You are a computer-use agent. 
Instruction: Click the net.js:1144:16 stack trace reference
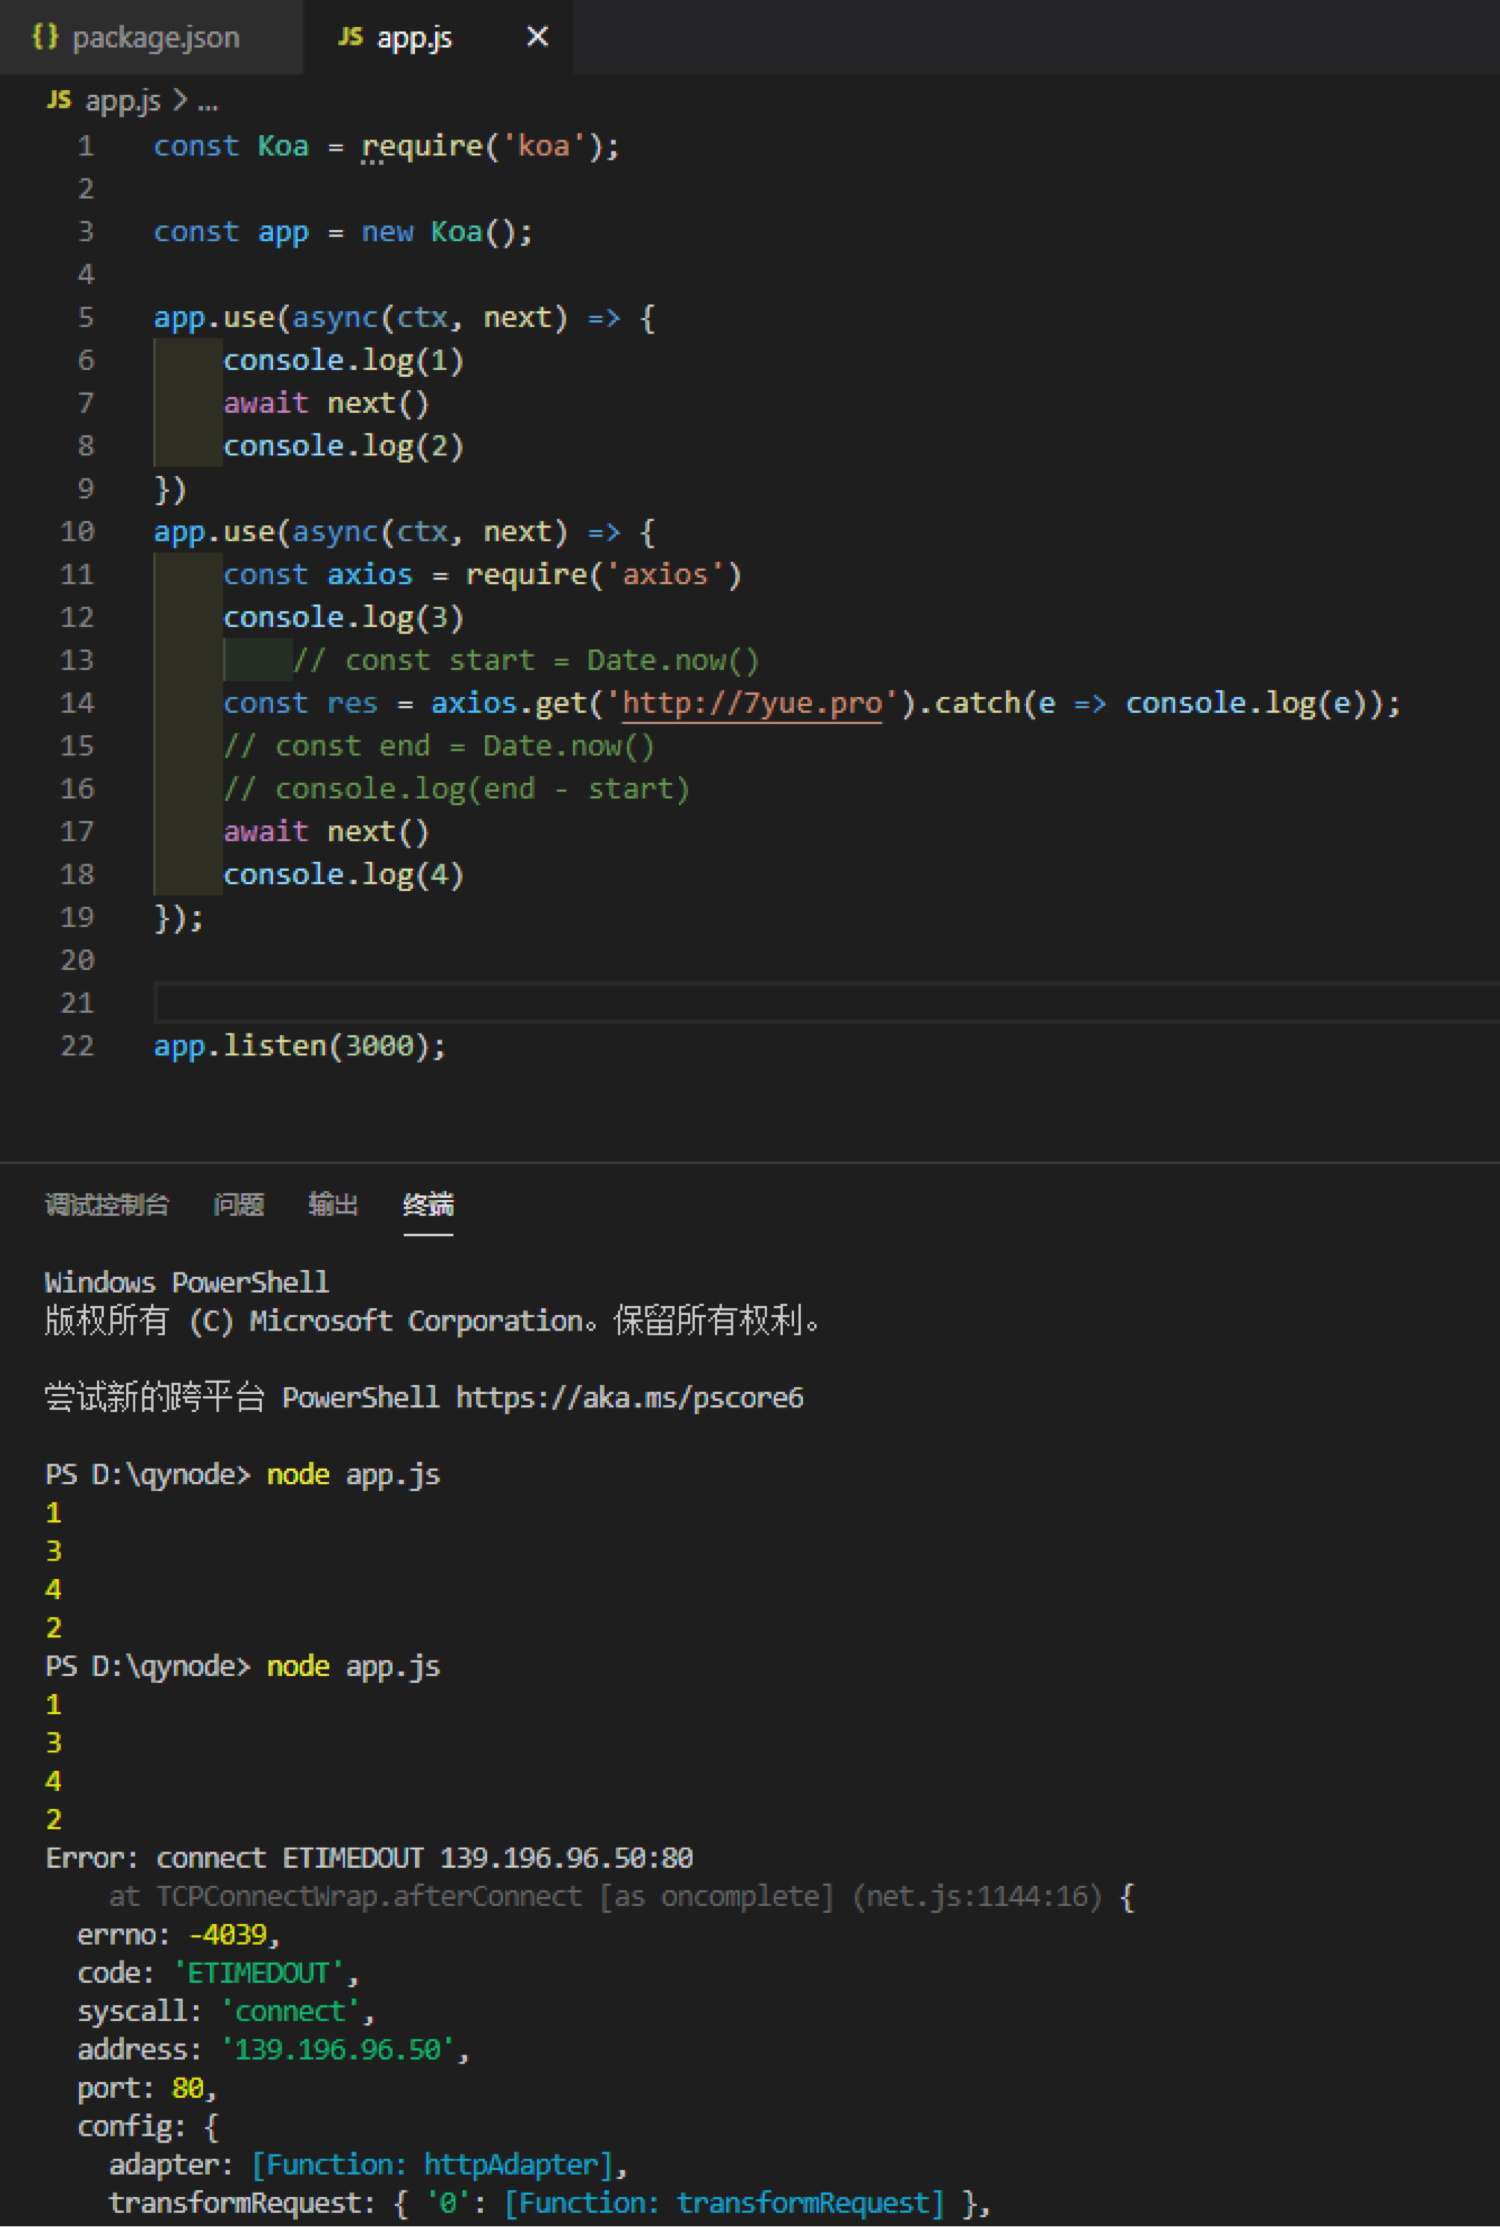click(x=977, y=1896)
